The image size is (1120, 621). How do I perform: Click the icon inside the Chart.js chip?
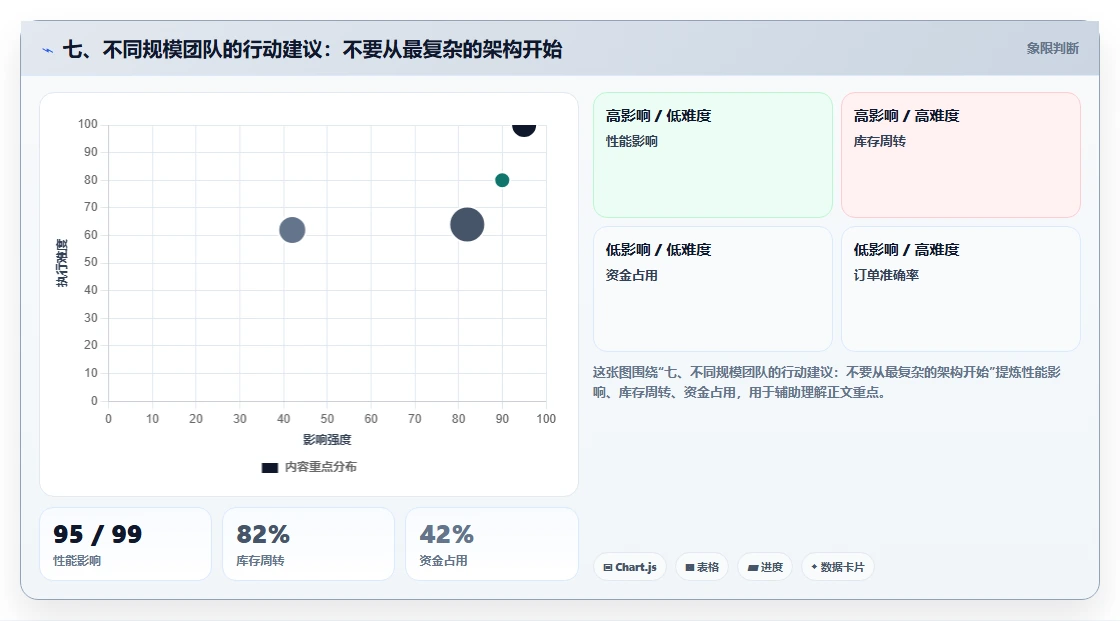[608, 567]
